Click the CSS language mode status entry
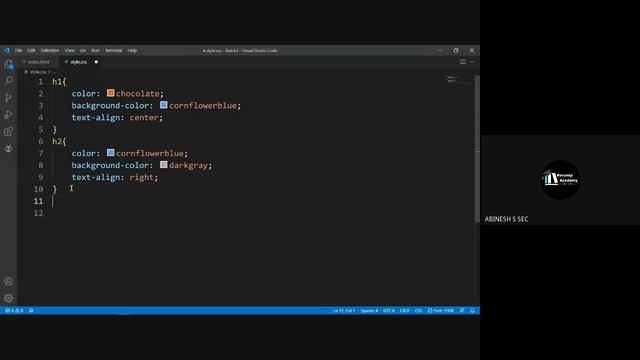The image size is (640, 360). pyautogui.click(x=418, y=311)
